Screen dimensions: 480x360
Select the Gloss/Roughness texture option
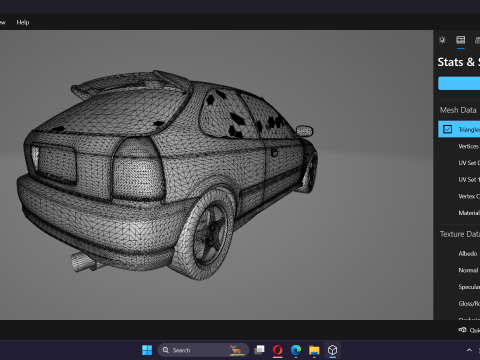[x=469, y=304]
